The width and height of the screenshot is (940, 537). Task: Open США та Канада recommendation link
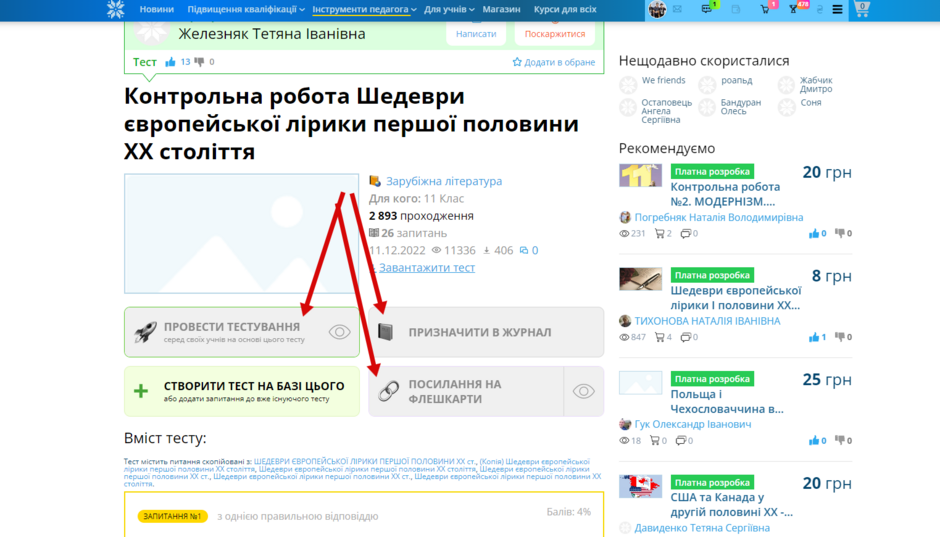(731, 505)
